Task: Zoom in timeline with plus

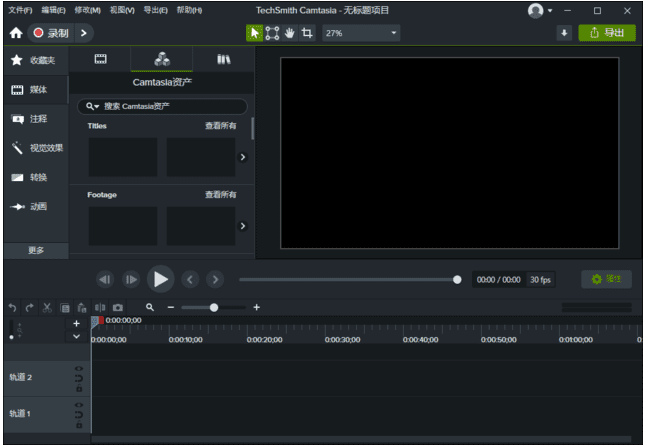Action: point(256,307)
